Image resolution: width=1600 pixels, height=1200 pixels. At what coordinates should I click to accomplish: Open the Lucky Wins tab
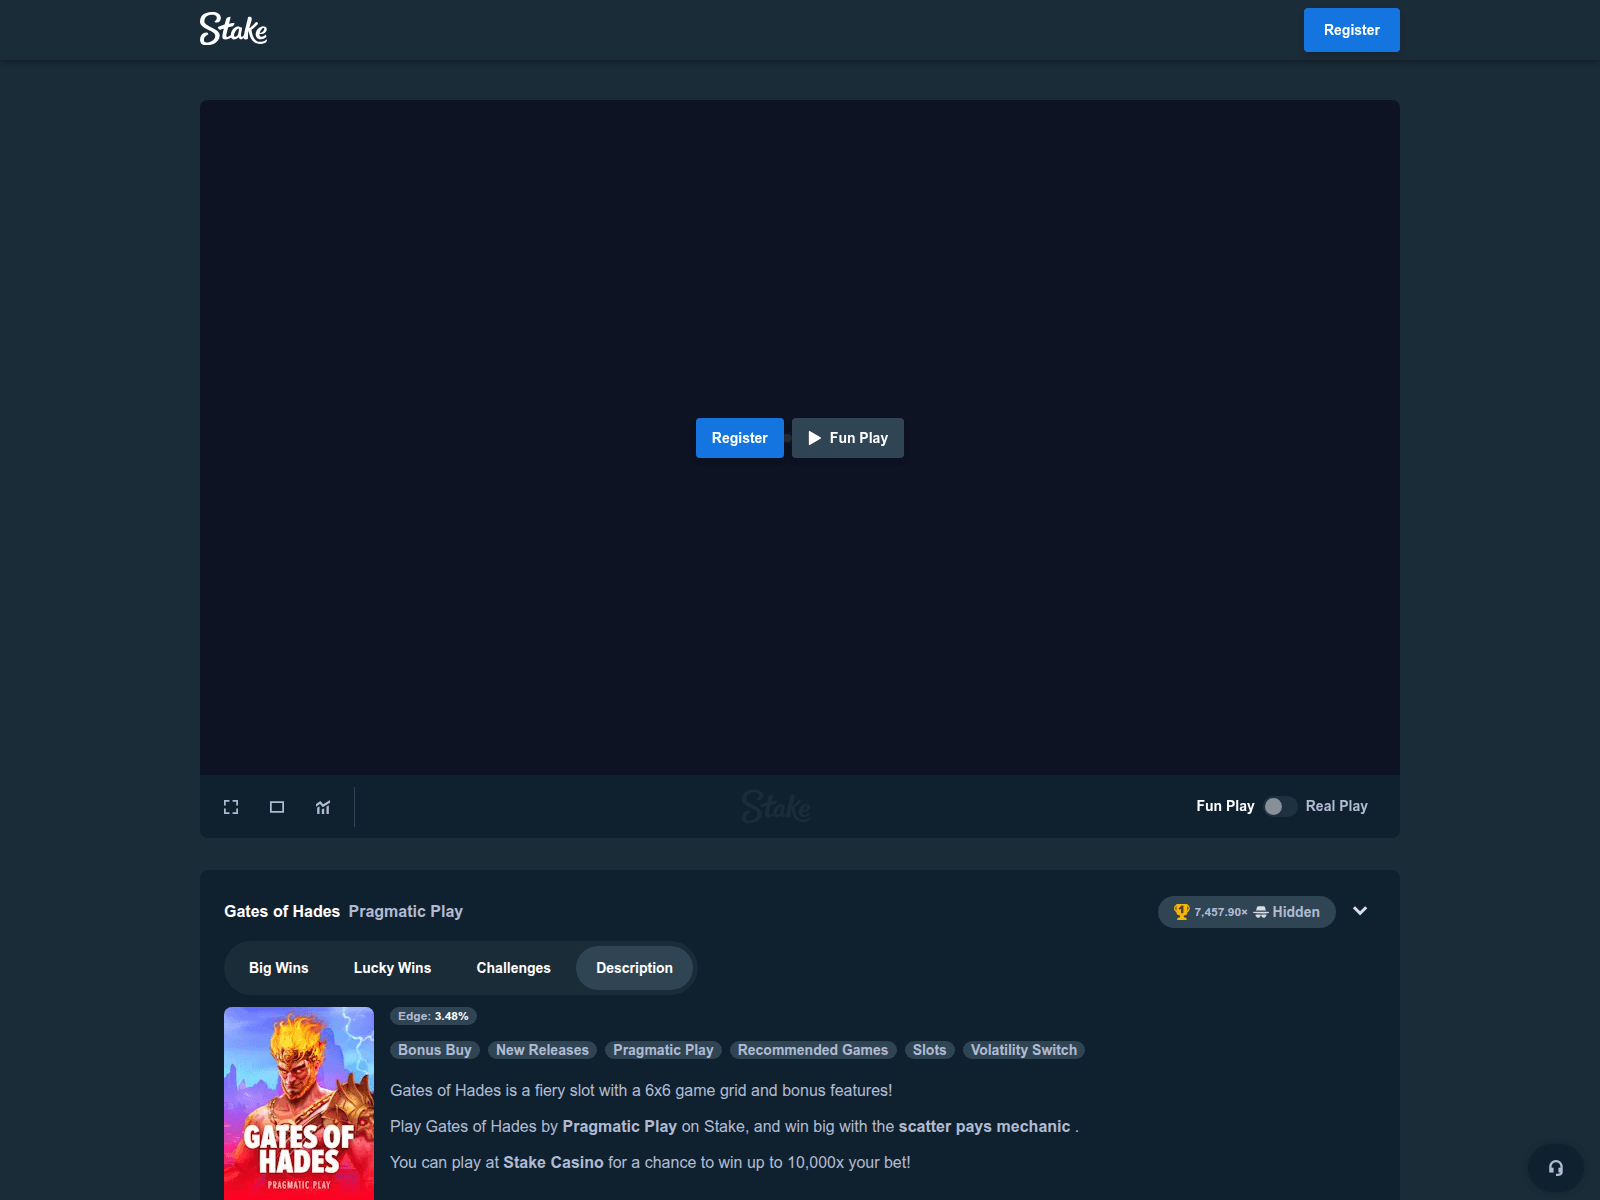click(392, 967)
